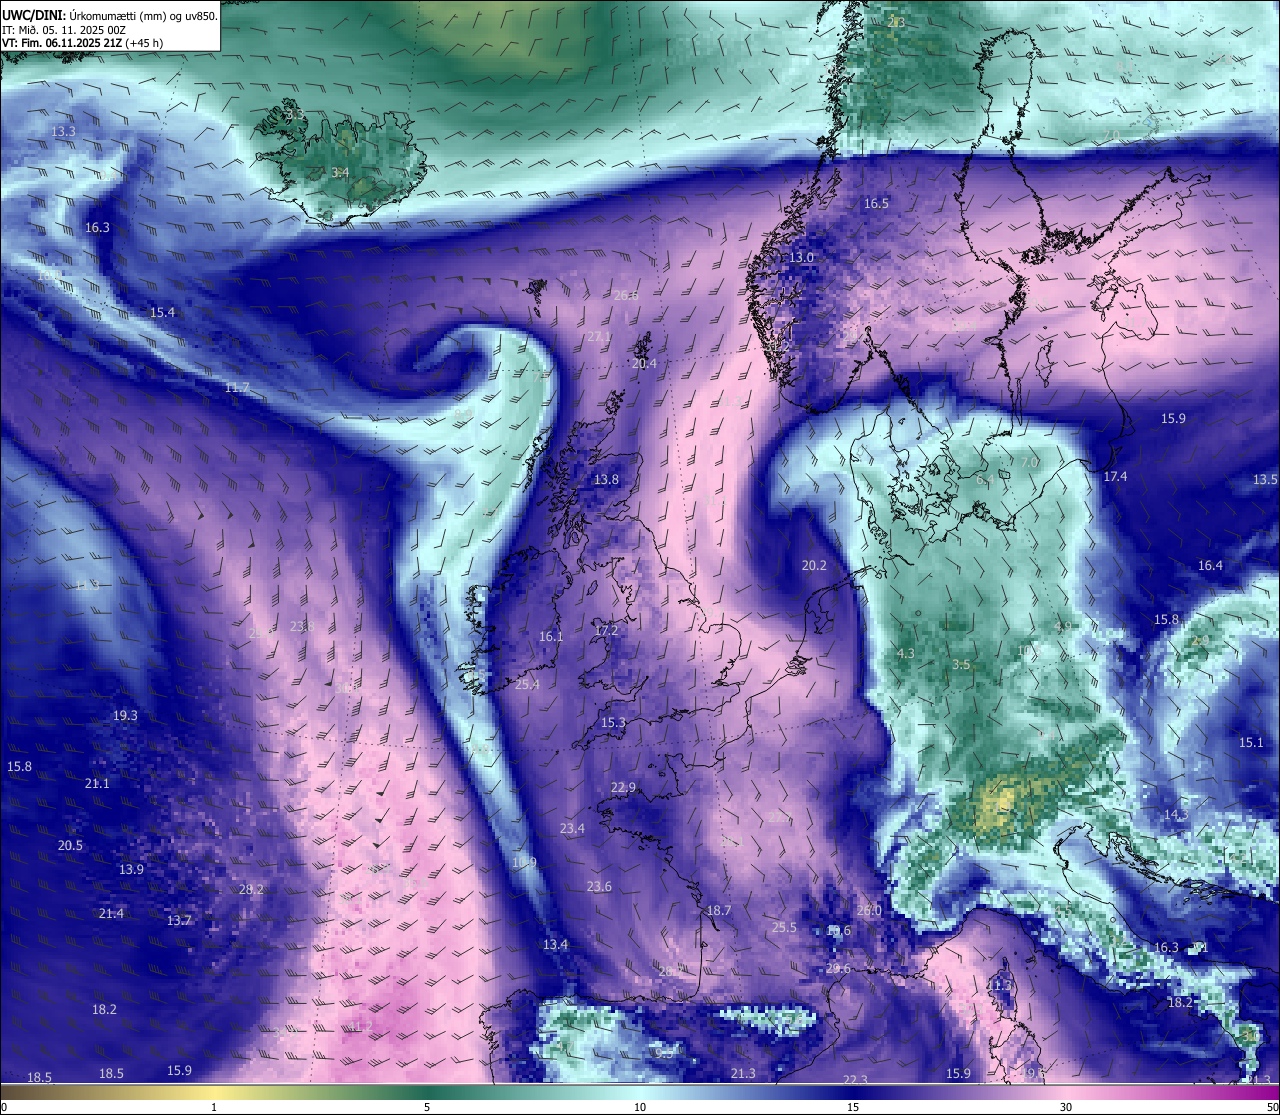Click the 26.0 value label
This screenshot has height=1115, width=1280.
pyautogui.click(x=869, y=911)
